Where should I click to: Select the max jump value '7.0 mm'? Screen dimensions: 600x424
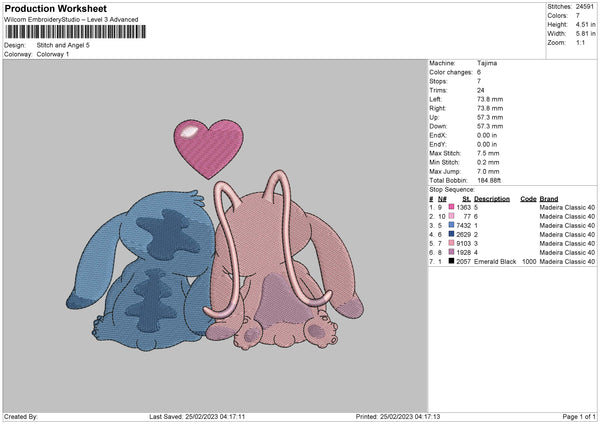click(488, 171)
